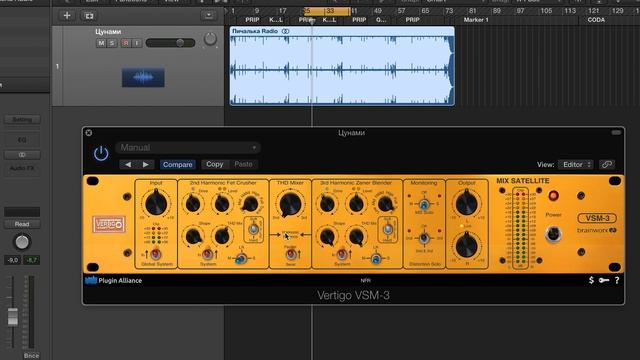The height and width of the screenshot is (360, 640).
Task: Click the dollar sign purchase icon
Action: point(591,280)
